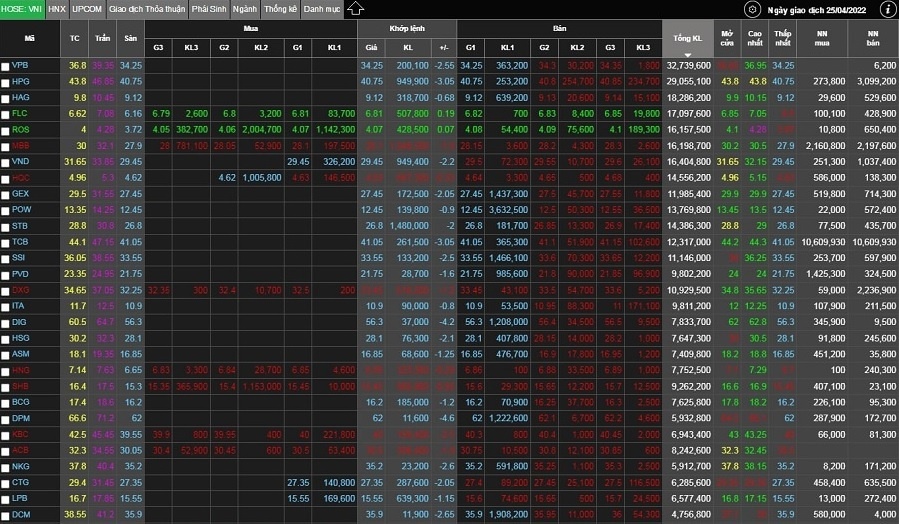This screenshot has width=899, height=524.
Task: Expand the Phái Sinh menu
Action: 208,9
